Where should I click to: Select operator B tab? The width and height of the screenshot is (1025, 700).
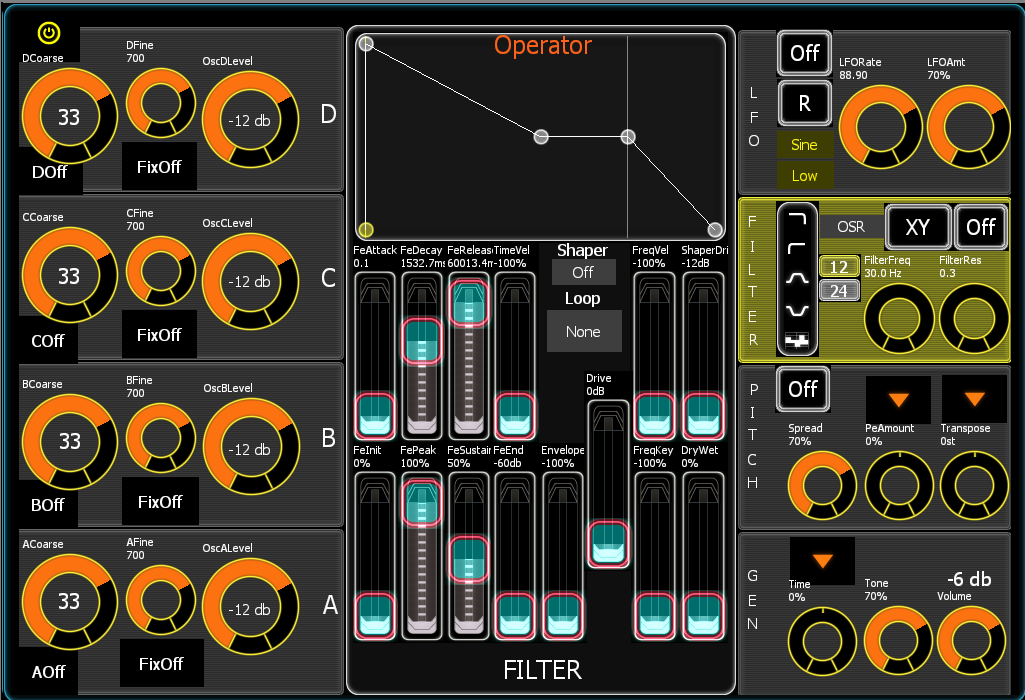tap(328, 437)
